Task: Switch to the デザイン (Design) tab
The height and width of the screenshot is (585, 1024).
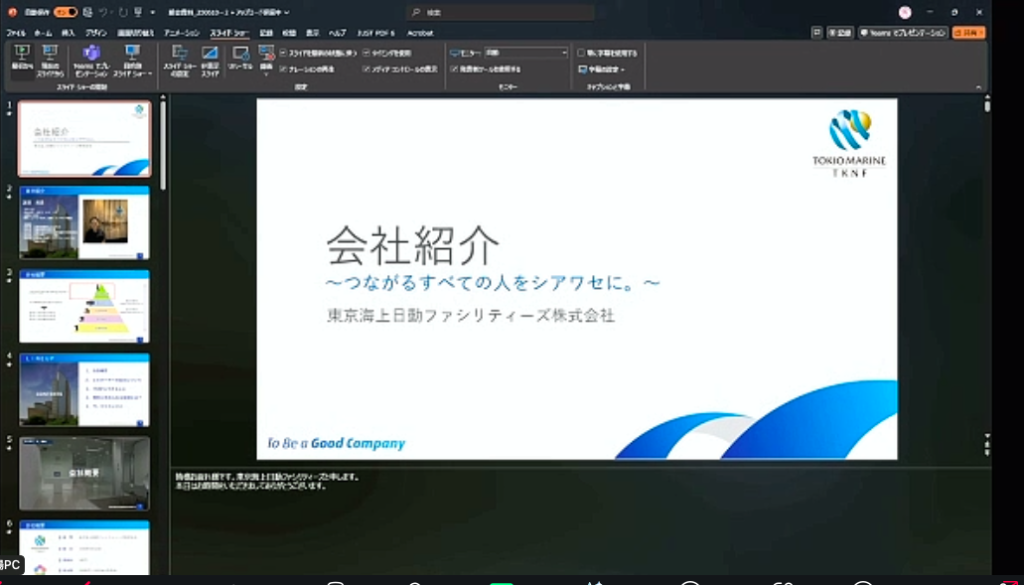Action: click(96, 33)
